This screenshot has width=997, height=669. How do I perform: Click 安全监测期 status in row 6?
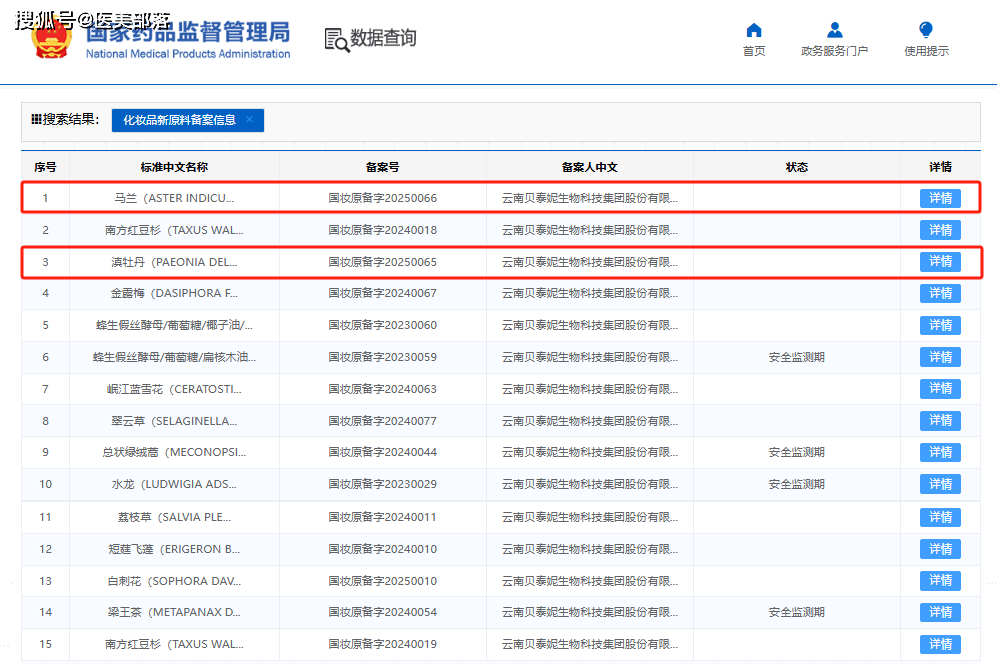tap(797, 357)
